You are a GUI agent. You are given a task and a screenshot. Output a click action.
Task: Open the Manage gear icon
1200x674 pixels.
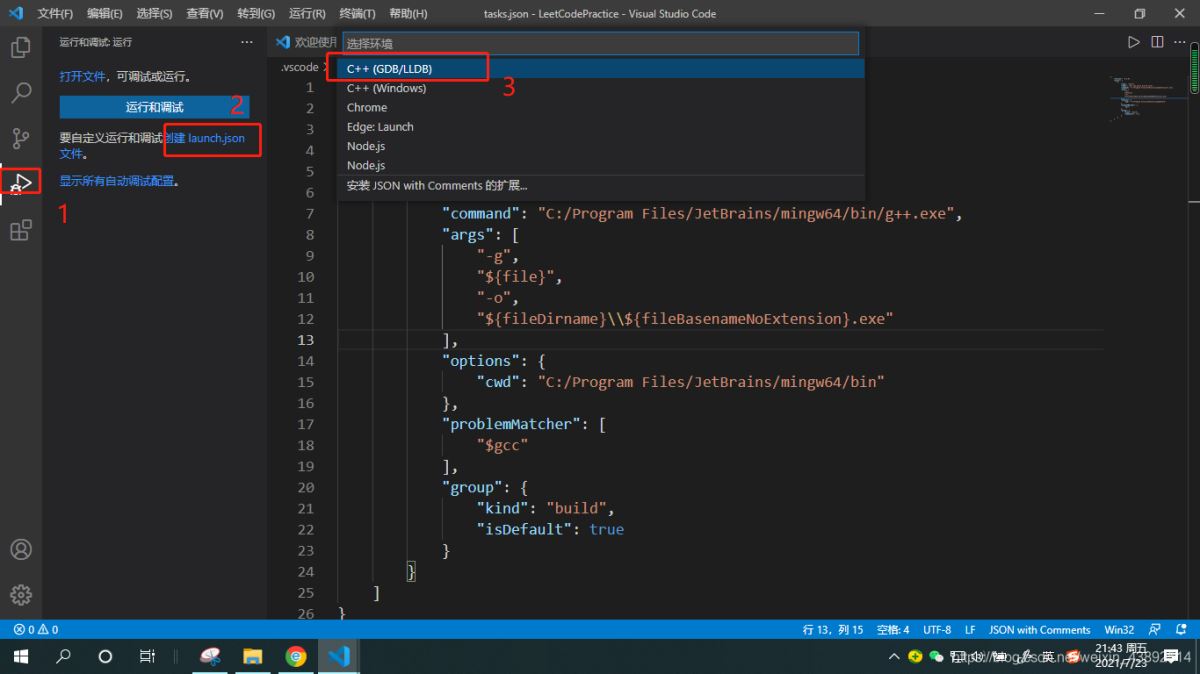point(20,594)
